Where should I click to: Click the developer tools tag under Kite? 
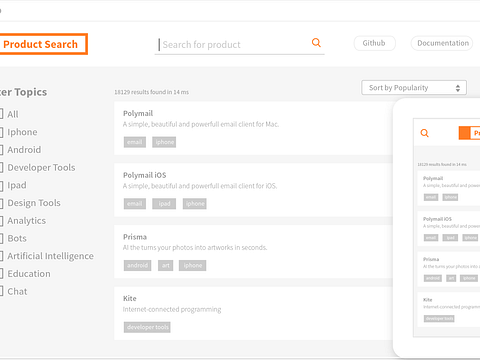pyautogui.click(x=147, y=327)
